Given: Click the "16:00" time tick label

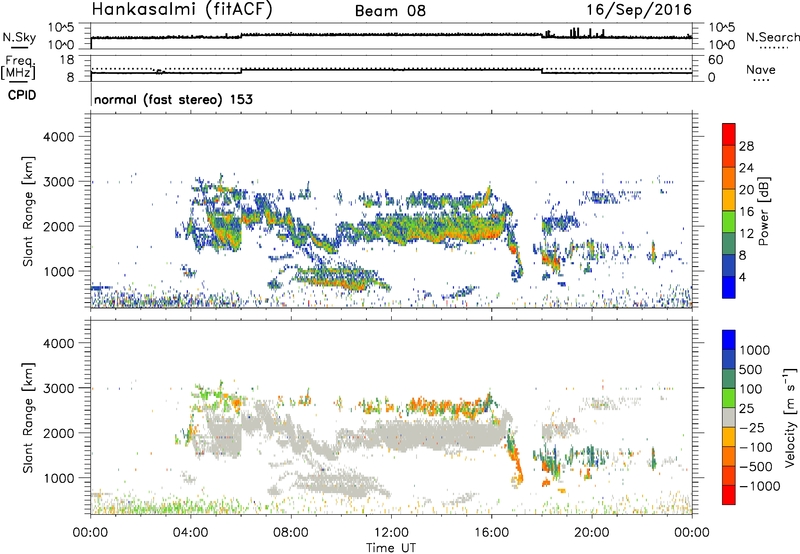Looking at the screenshot, I should click(x=491, y=533).
